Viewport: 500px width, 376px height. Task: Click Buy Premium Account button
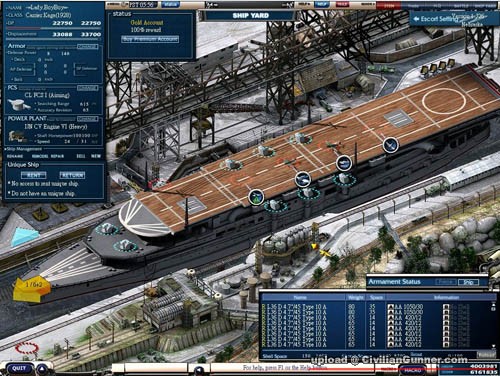tap(150, 39)
